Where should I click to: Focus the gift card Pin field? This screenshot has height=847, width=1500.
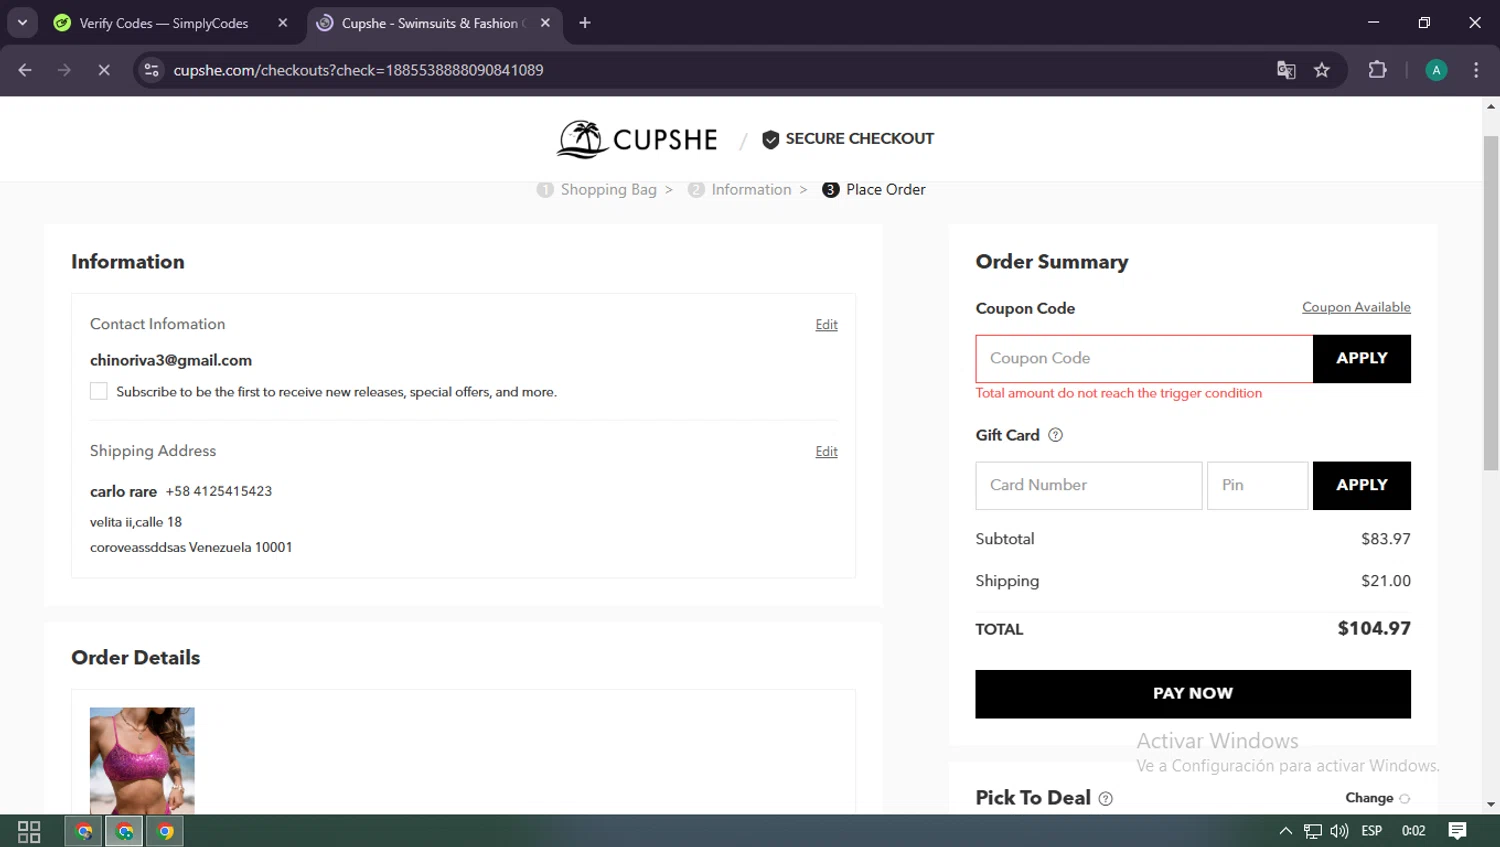[x=1258, y=486]
